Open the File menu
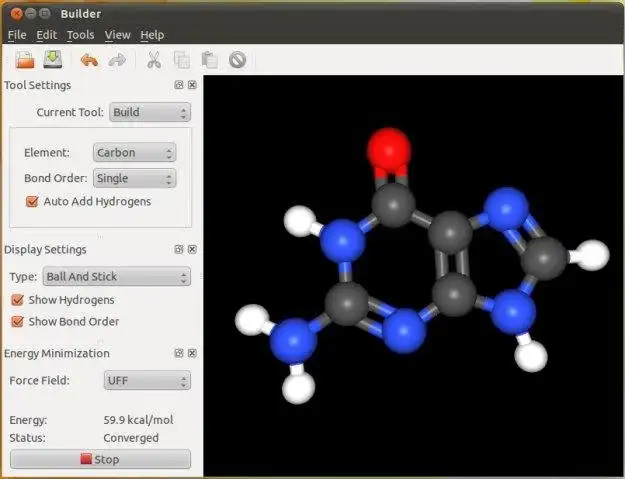 pos(17,35)
